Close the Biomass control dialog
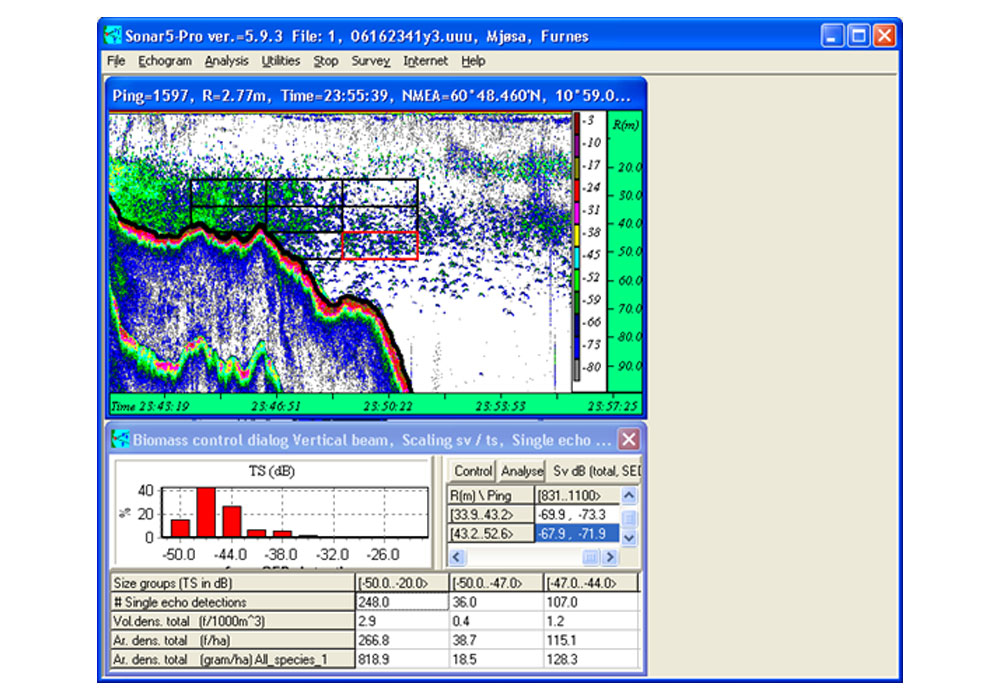This screenshot has height=700, width=1000. pos(628,440)
